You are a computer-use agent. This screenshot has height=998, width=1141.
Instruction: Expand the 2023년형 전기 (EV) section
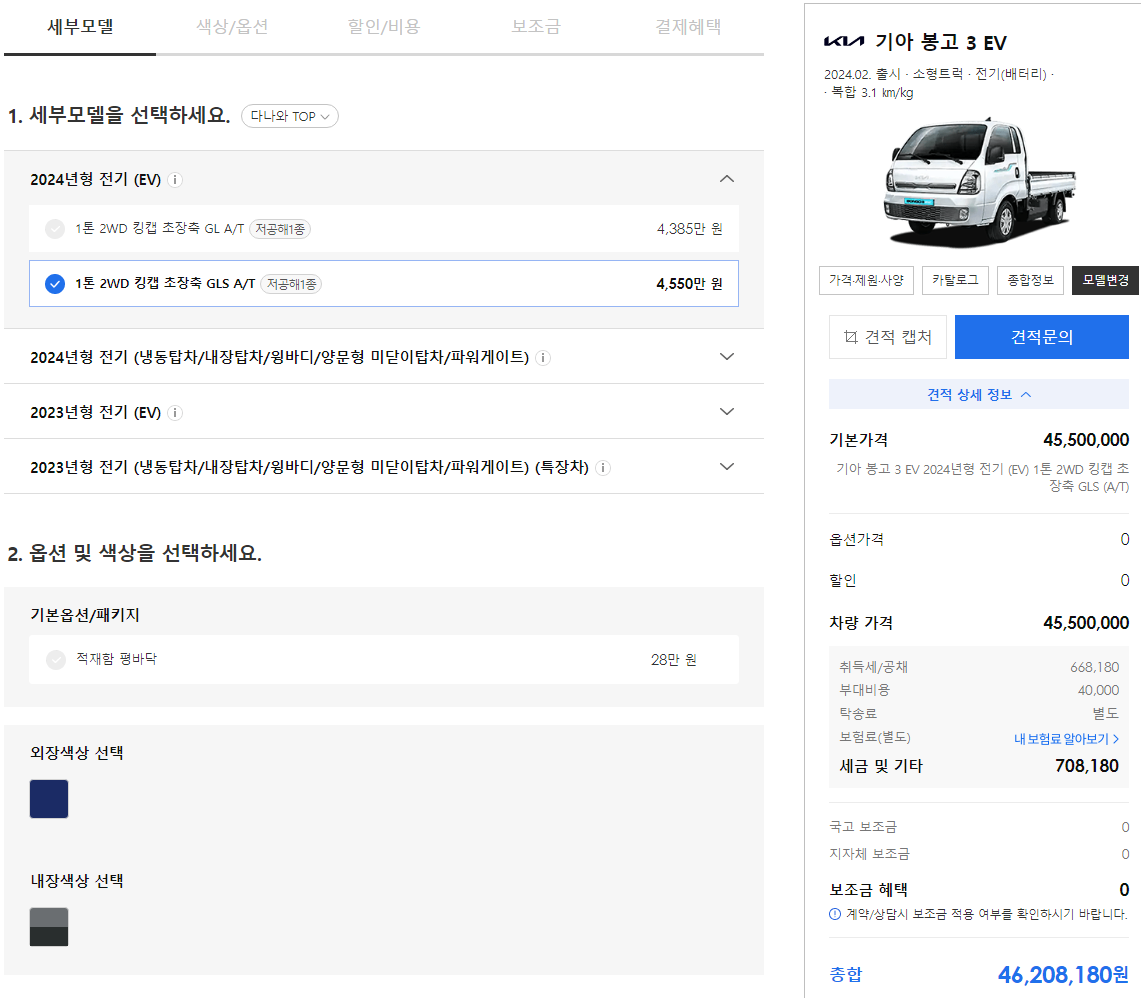click(x=726, y=412)
